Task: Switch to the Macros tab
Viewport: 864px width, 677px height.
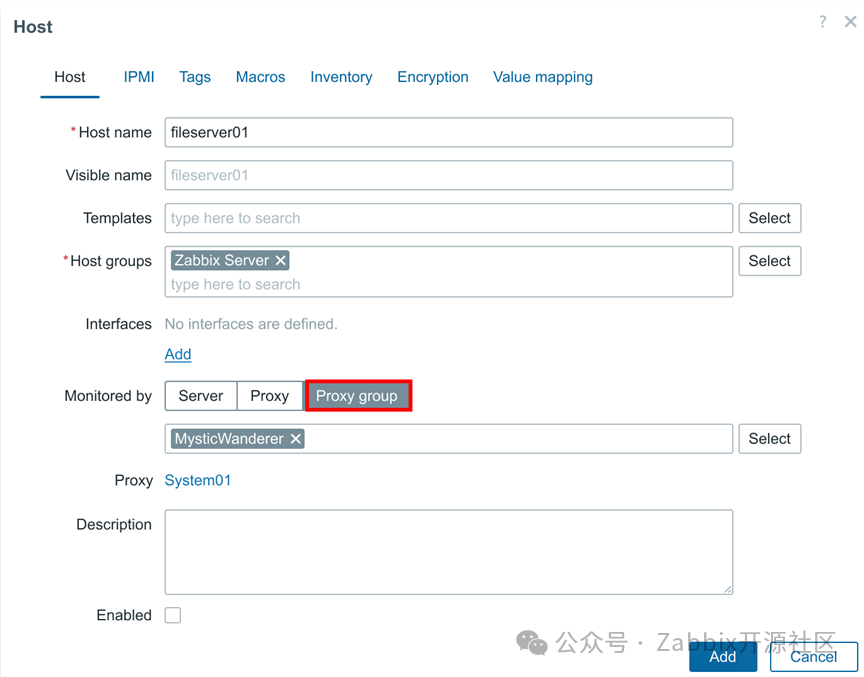Action: point(261,77)
